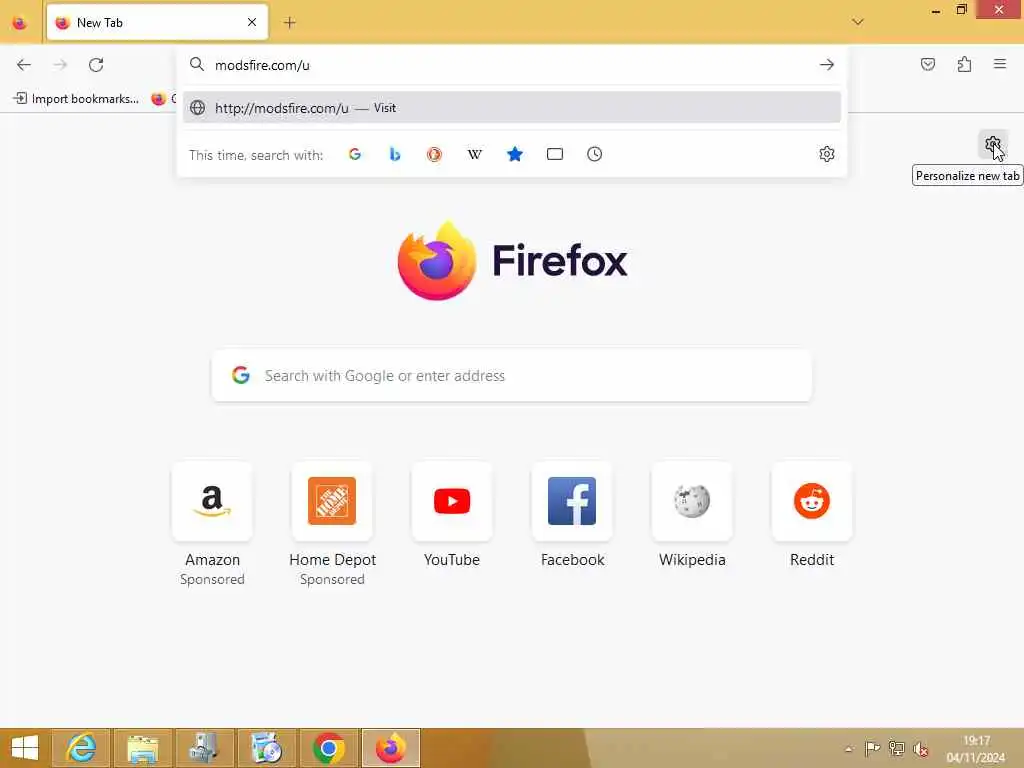The height and width of the screenshot is (768, 1024).
Task: Click network tray icon
Action: 897,749
